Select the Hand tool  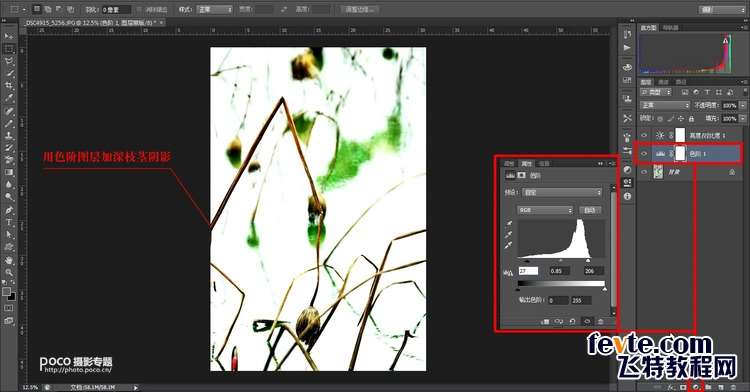(x=9, y=261)
